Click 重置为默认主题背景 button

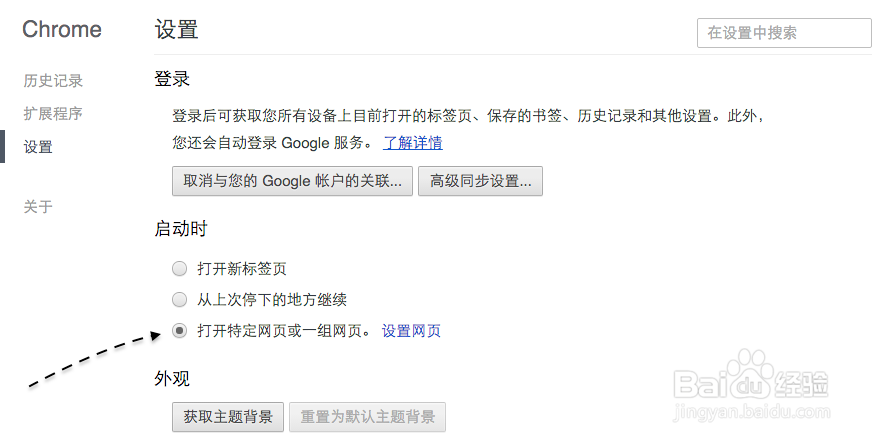click(x=367, y=417)
